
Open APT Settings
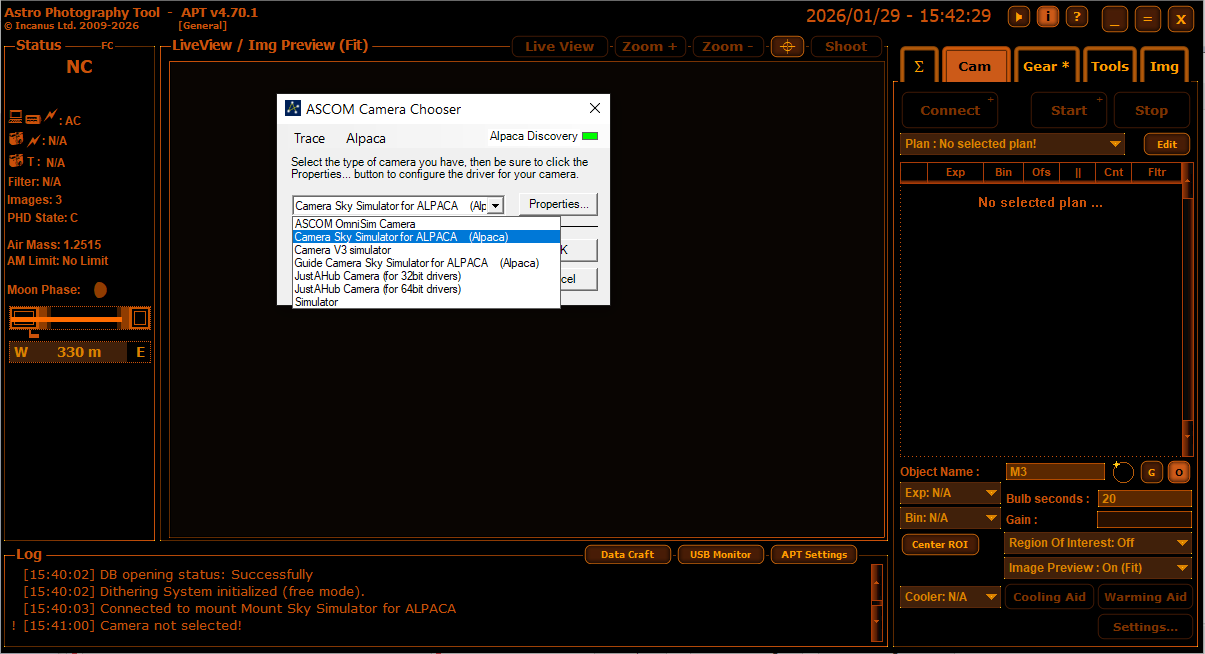coord(813,555)
